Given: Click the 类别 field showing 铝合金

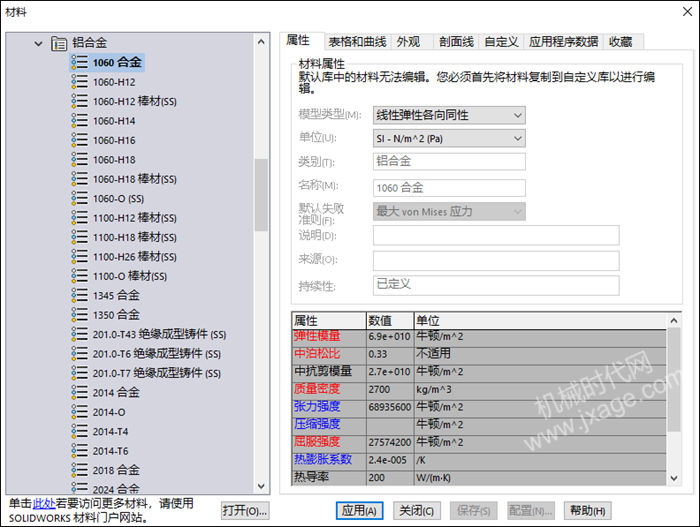Looking at the screenshot, I should 449,161.
